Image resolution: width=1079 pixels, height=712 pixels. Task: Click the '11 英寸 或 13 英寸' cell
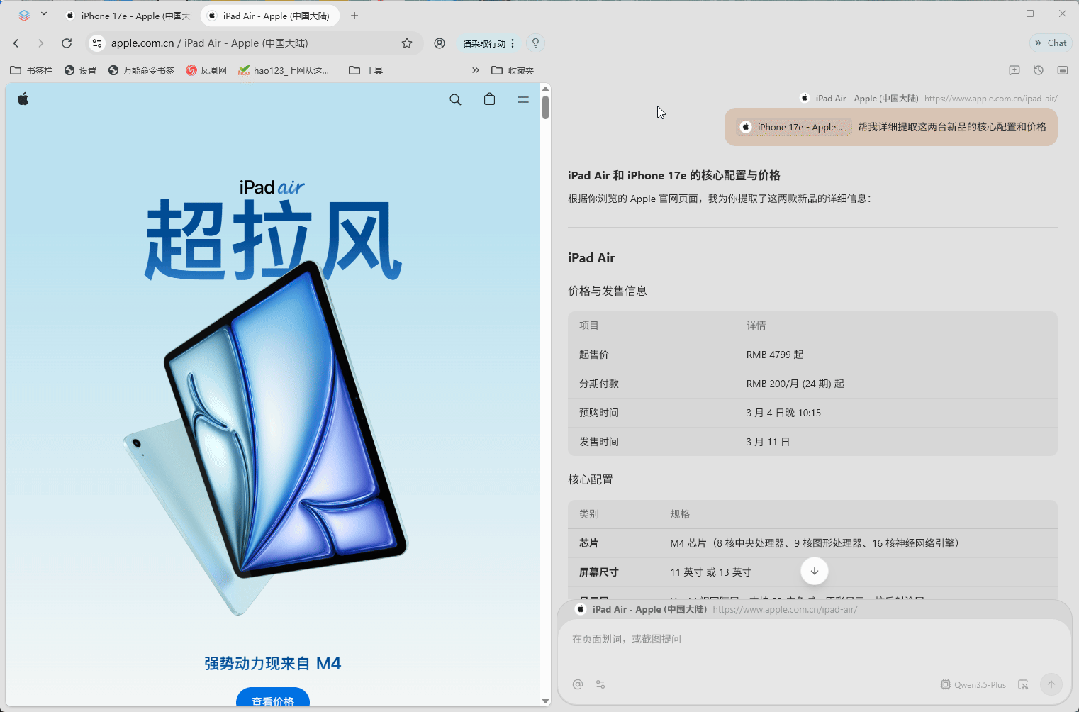710,572
